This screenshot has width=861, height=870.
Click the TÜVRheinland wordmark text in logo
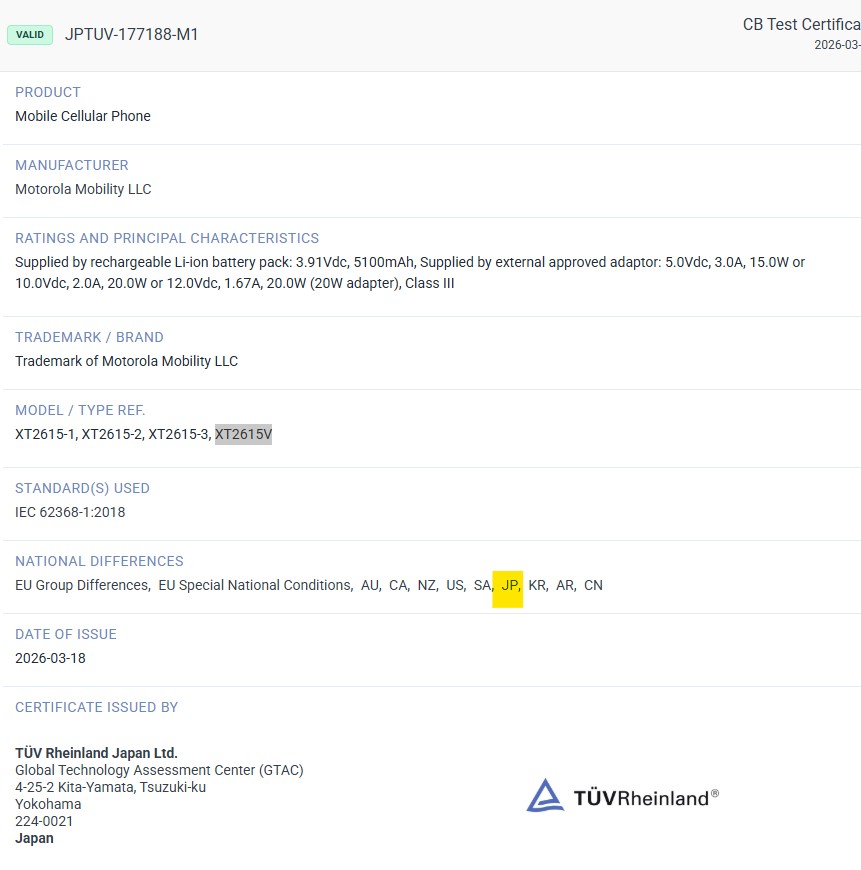(645, 797)
